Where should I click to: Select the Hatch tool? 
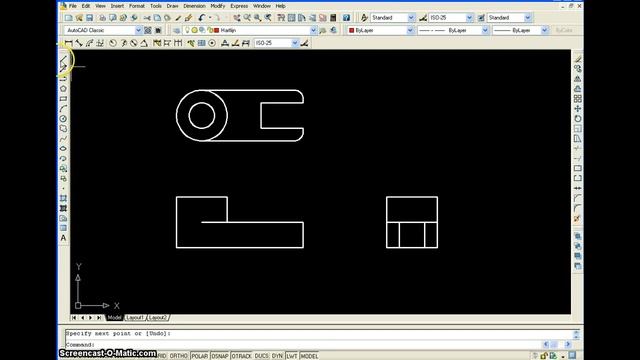(63, 198)
